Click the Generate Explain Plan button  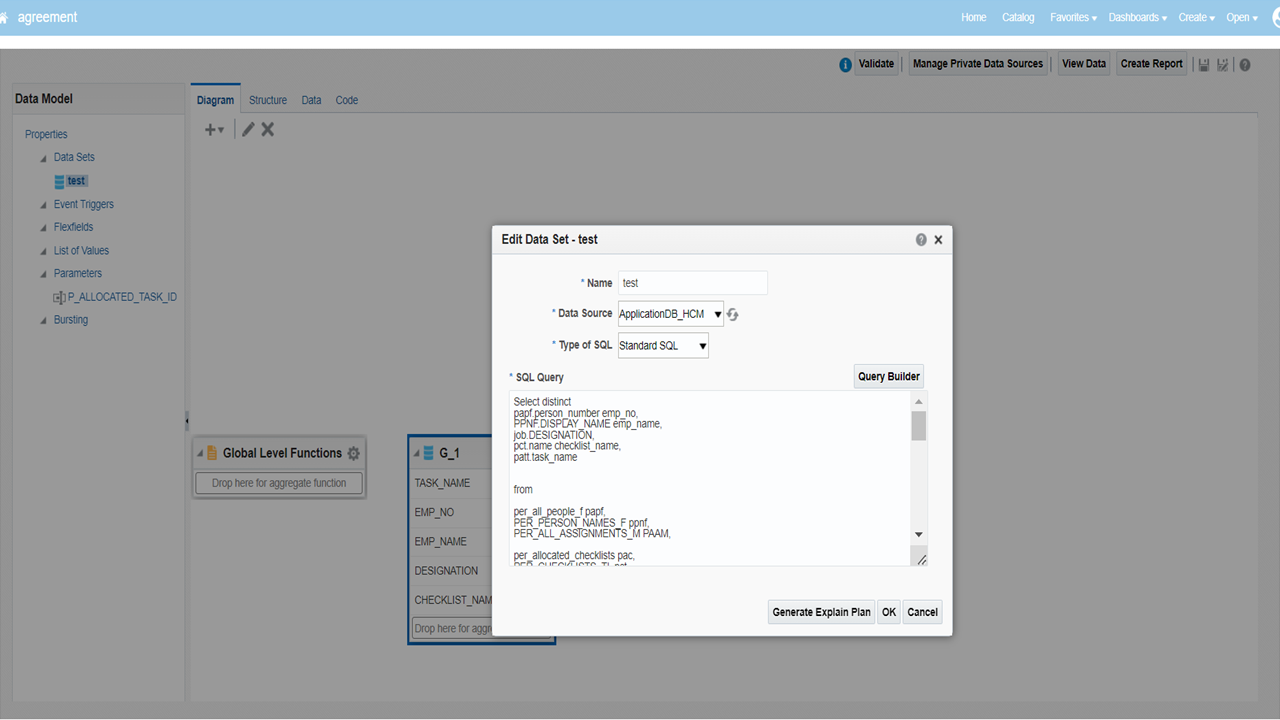(x=821, y=612)
